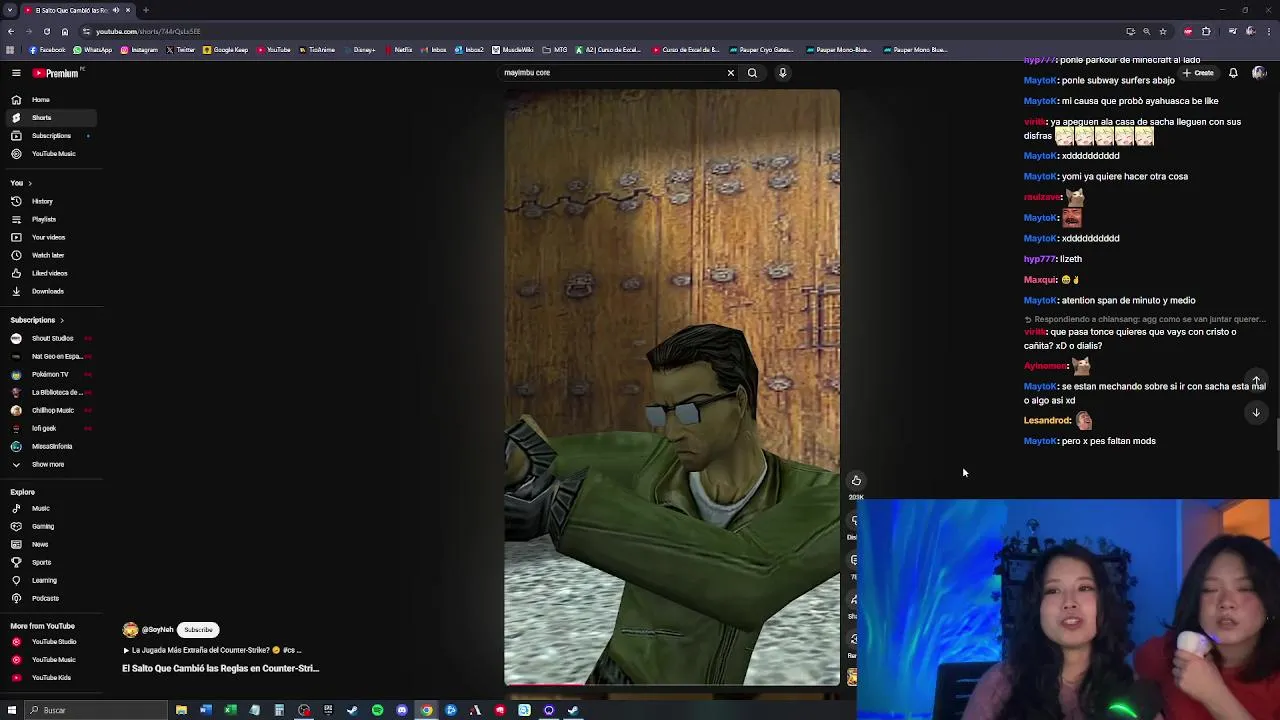Viewport: 1280px width, 720px height.
Task: Activate voice search microphone
Action: point(782,73)
